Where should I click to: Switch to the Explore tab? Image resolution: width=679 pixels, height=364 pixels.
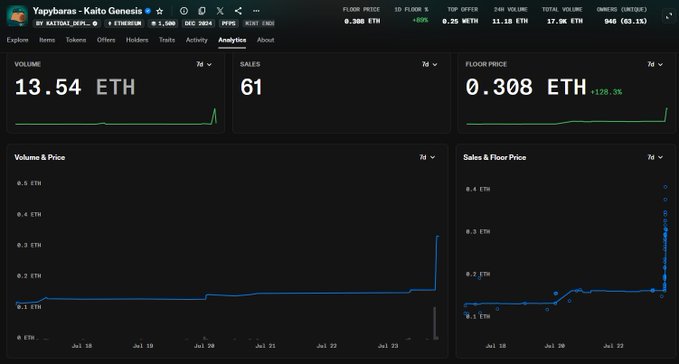coord(17,40)
